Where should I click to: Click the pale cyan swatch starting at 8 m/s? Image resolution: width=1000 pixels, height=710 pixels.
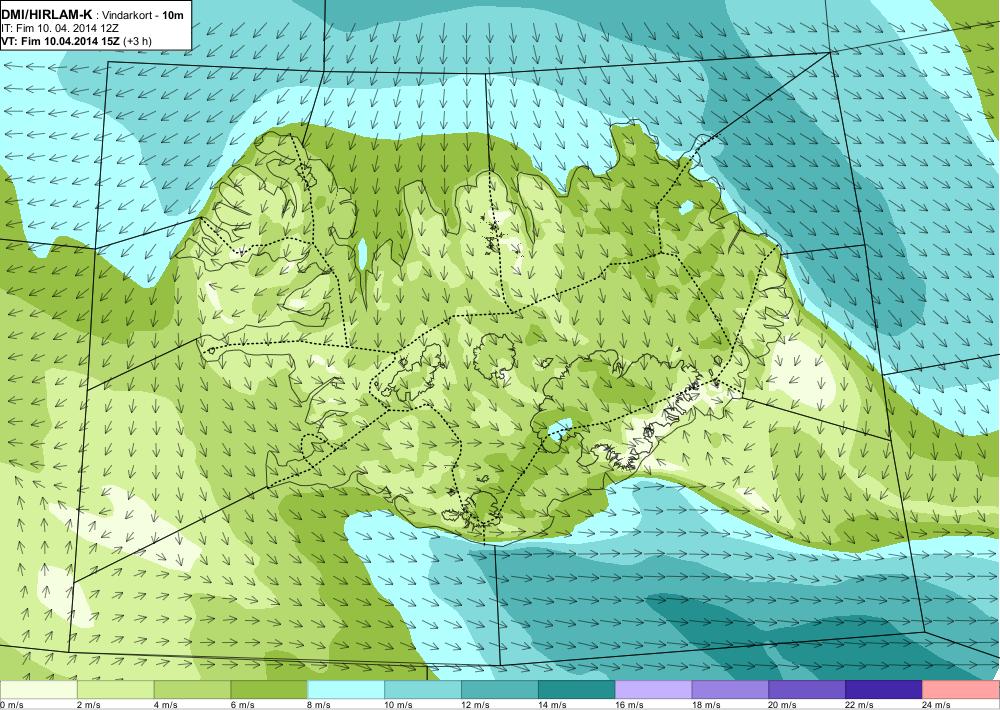[346, 690]
